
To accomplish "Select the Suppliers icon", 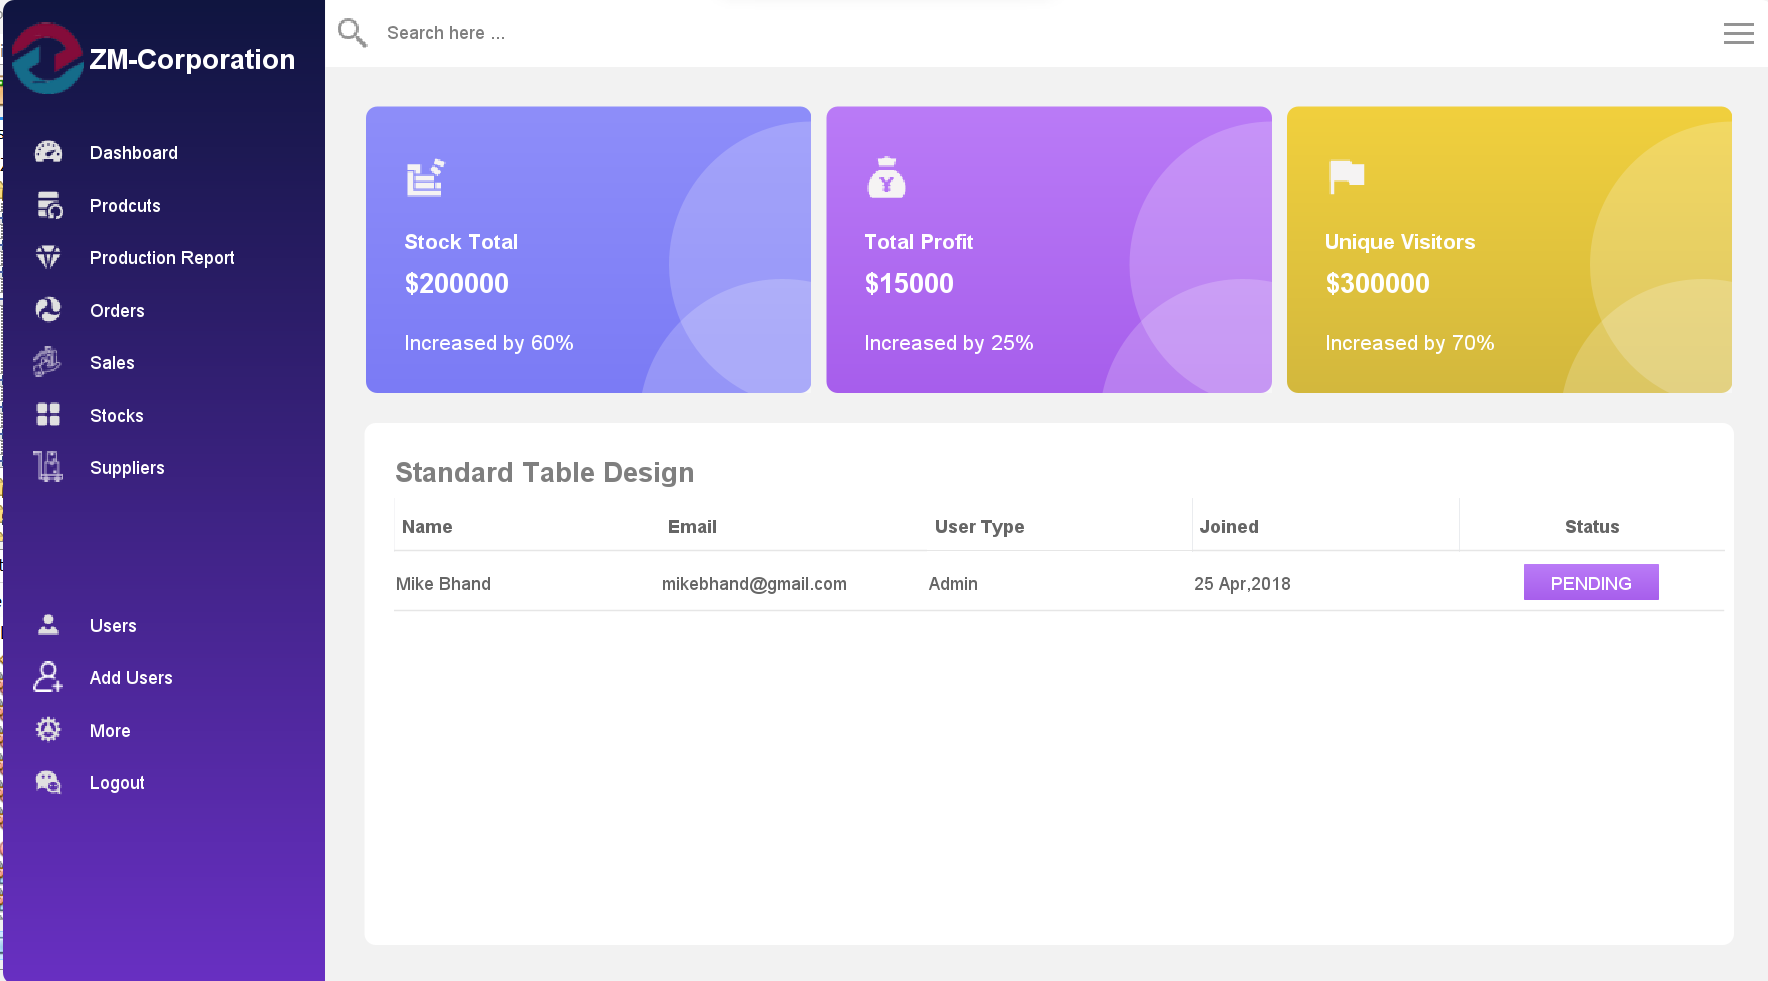I will [x=47, y=467].
